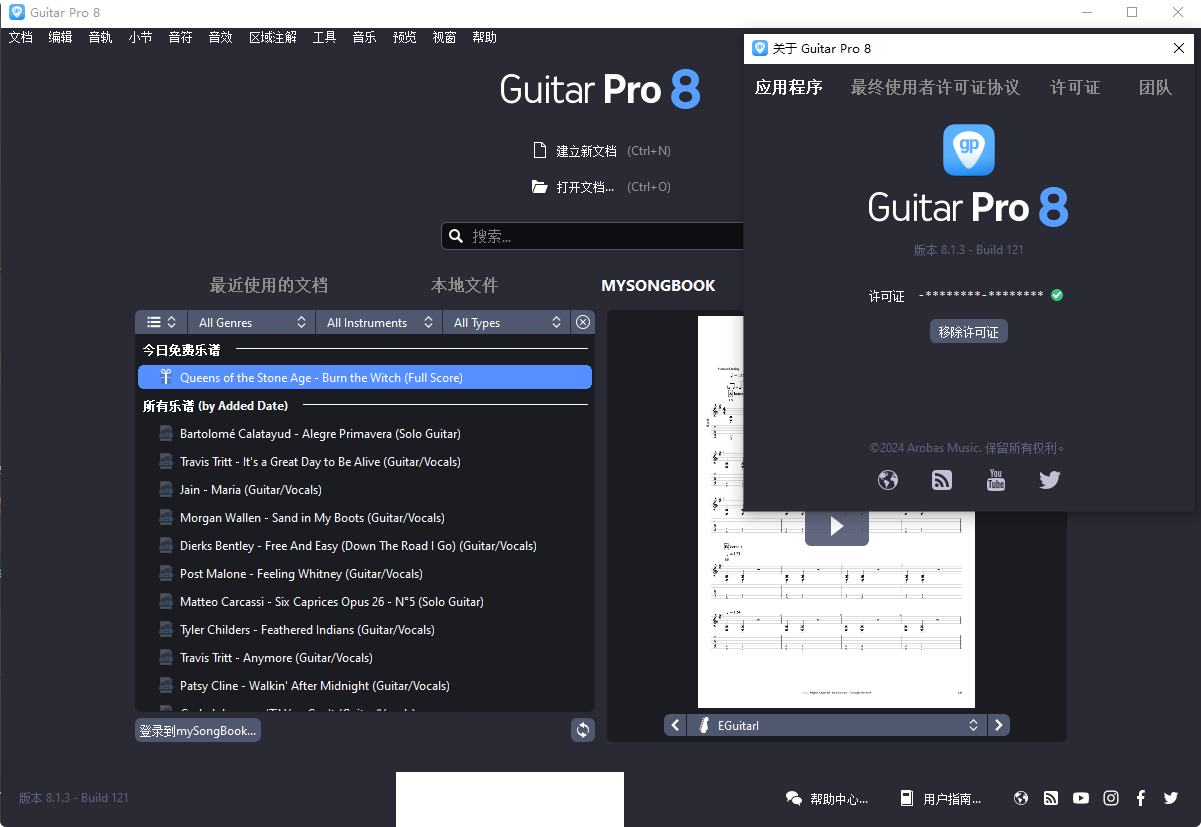Open the 文档 menu
Viewport: 1201px width, 827px height.
21,37
